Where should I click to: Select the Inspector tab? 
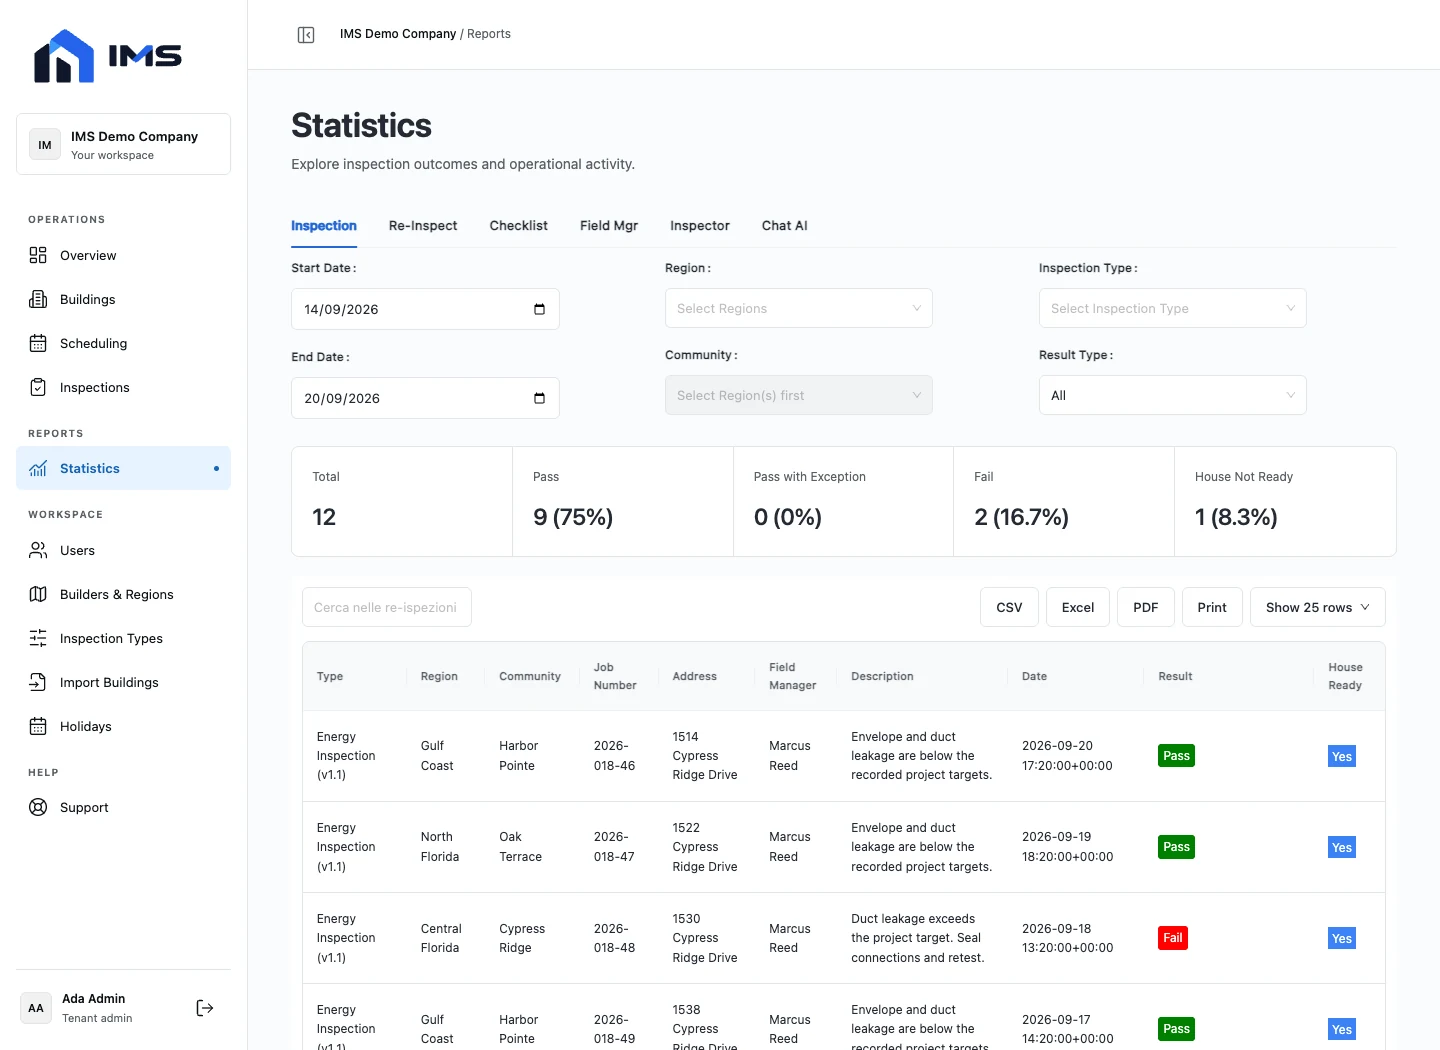click(x=700, y=226)
